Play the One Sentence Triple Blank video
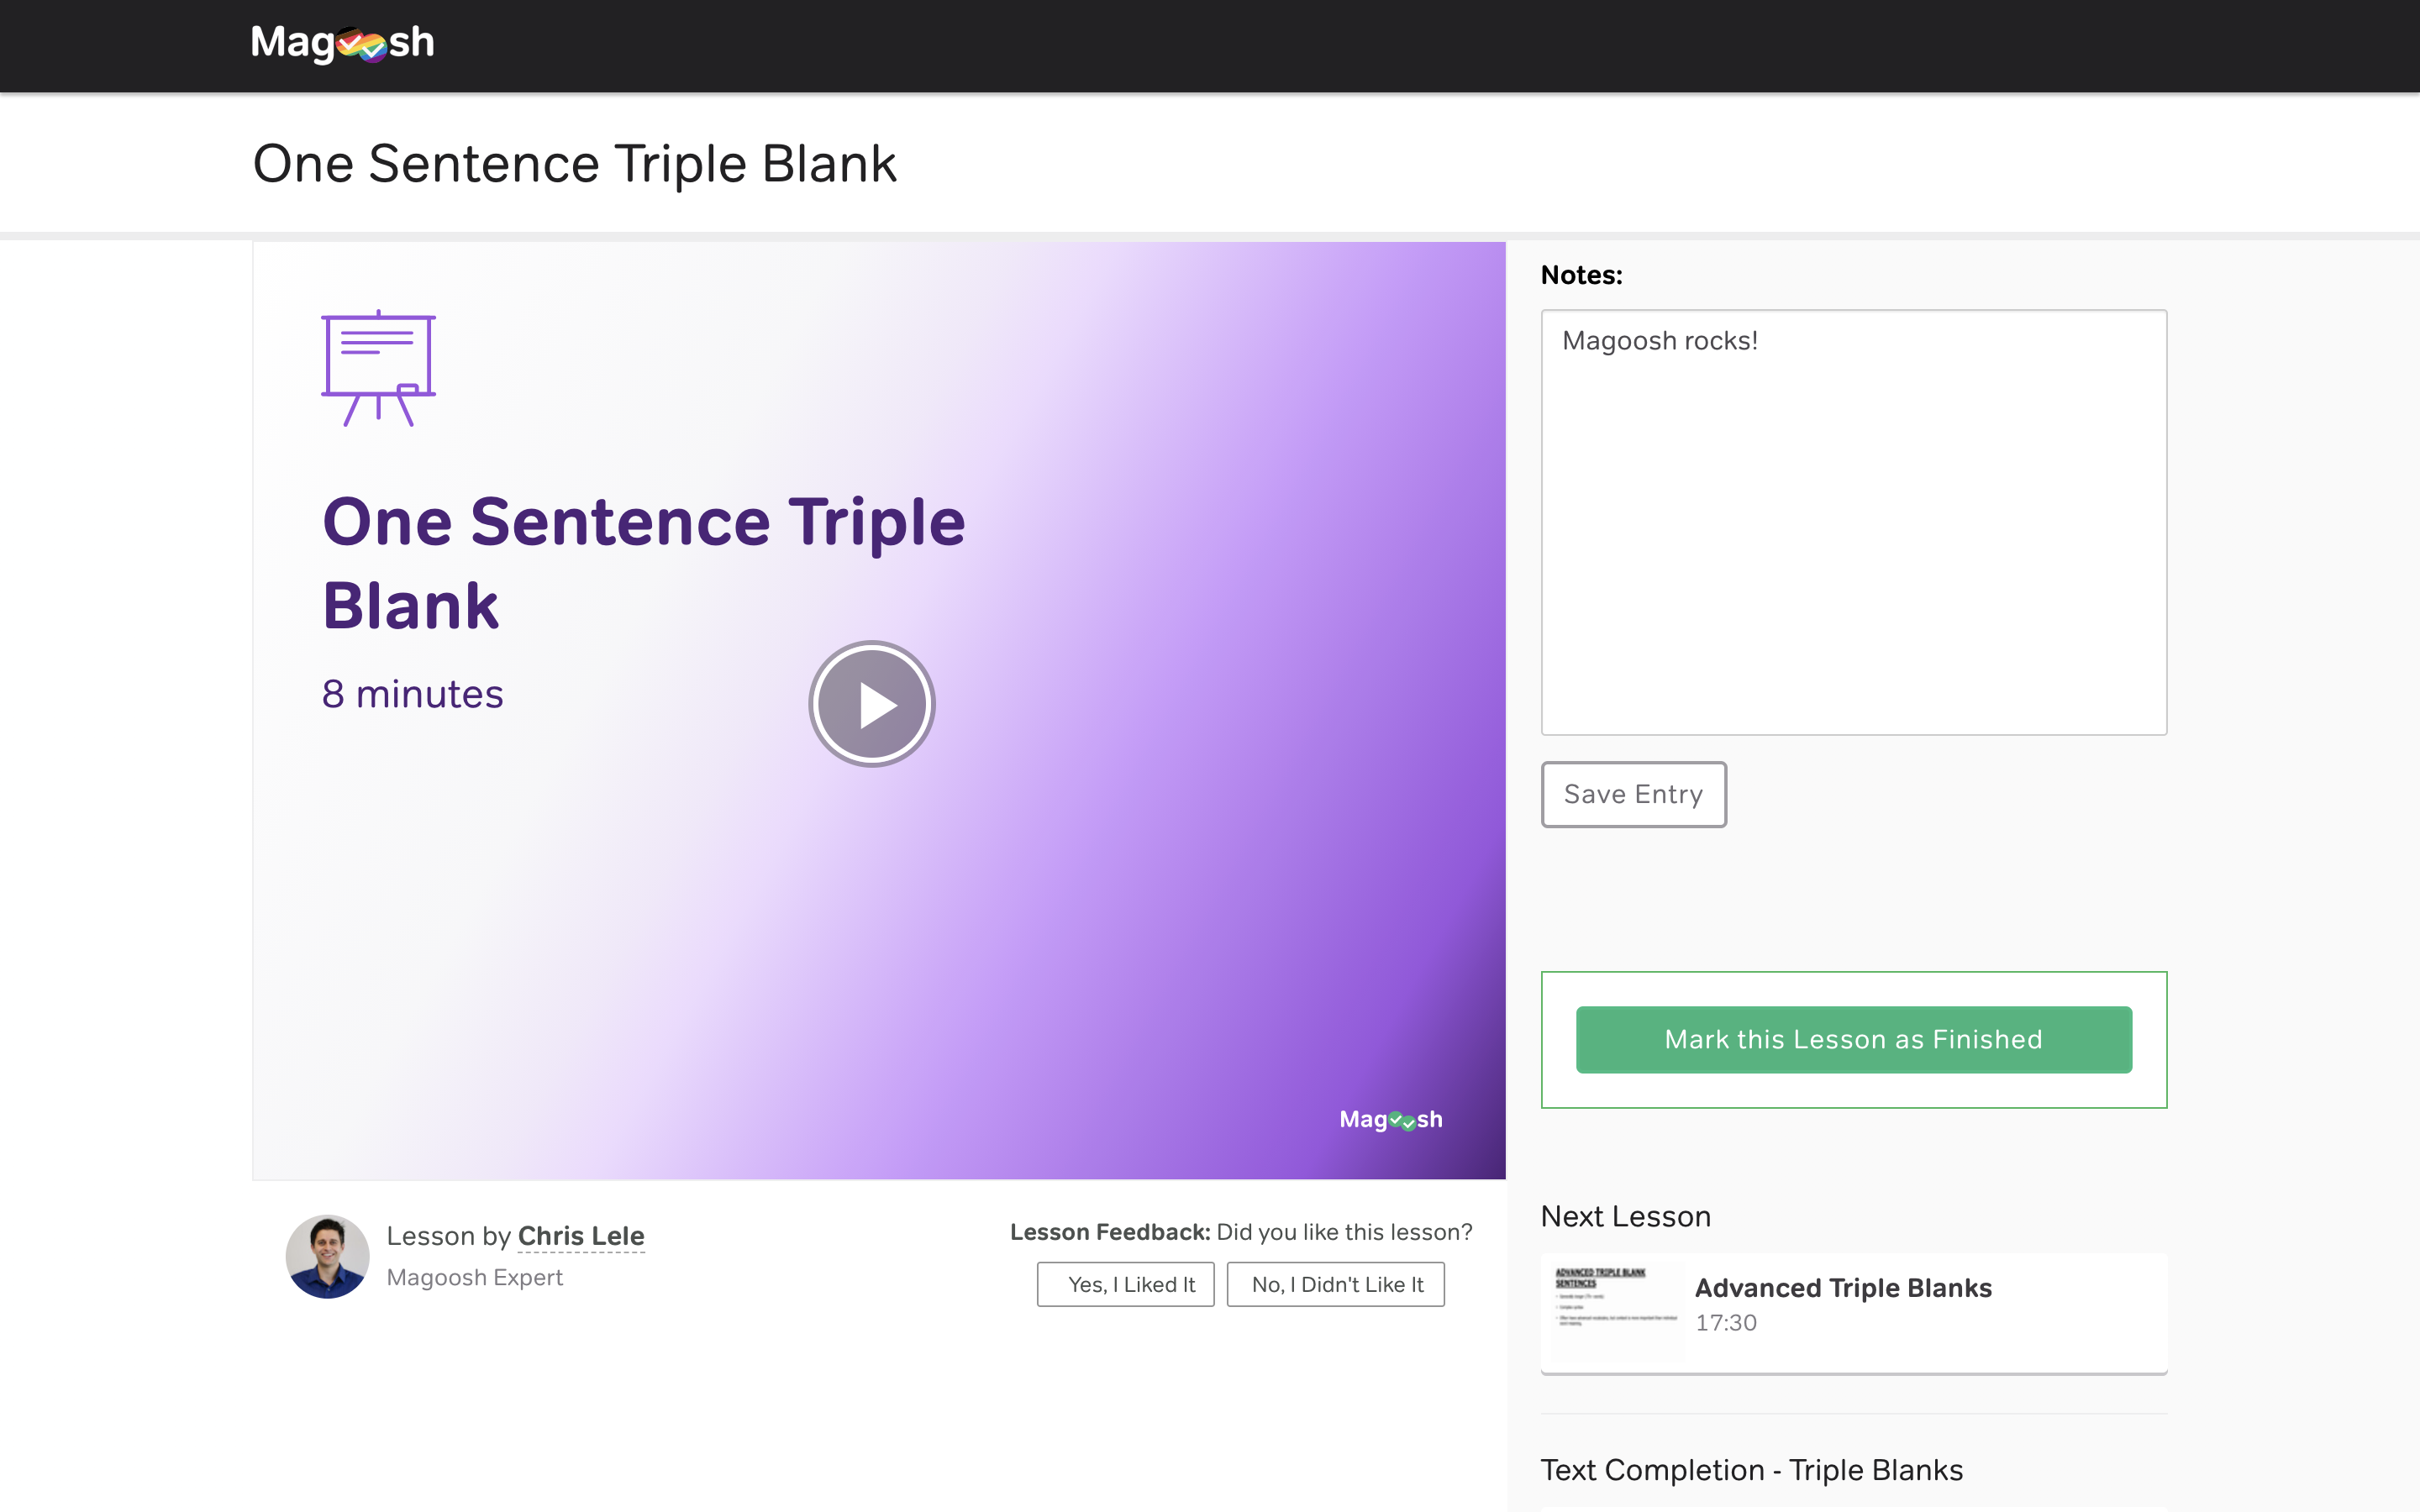Screen dimensions: 2420x1512 tap(871, 704)
